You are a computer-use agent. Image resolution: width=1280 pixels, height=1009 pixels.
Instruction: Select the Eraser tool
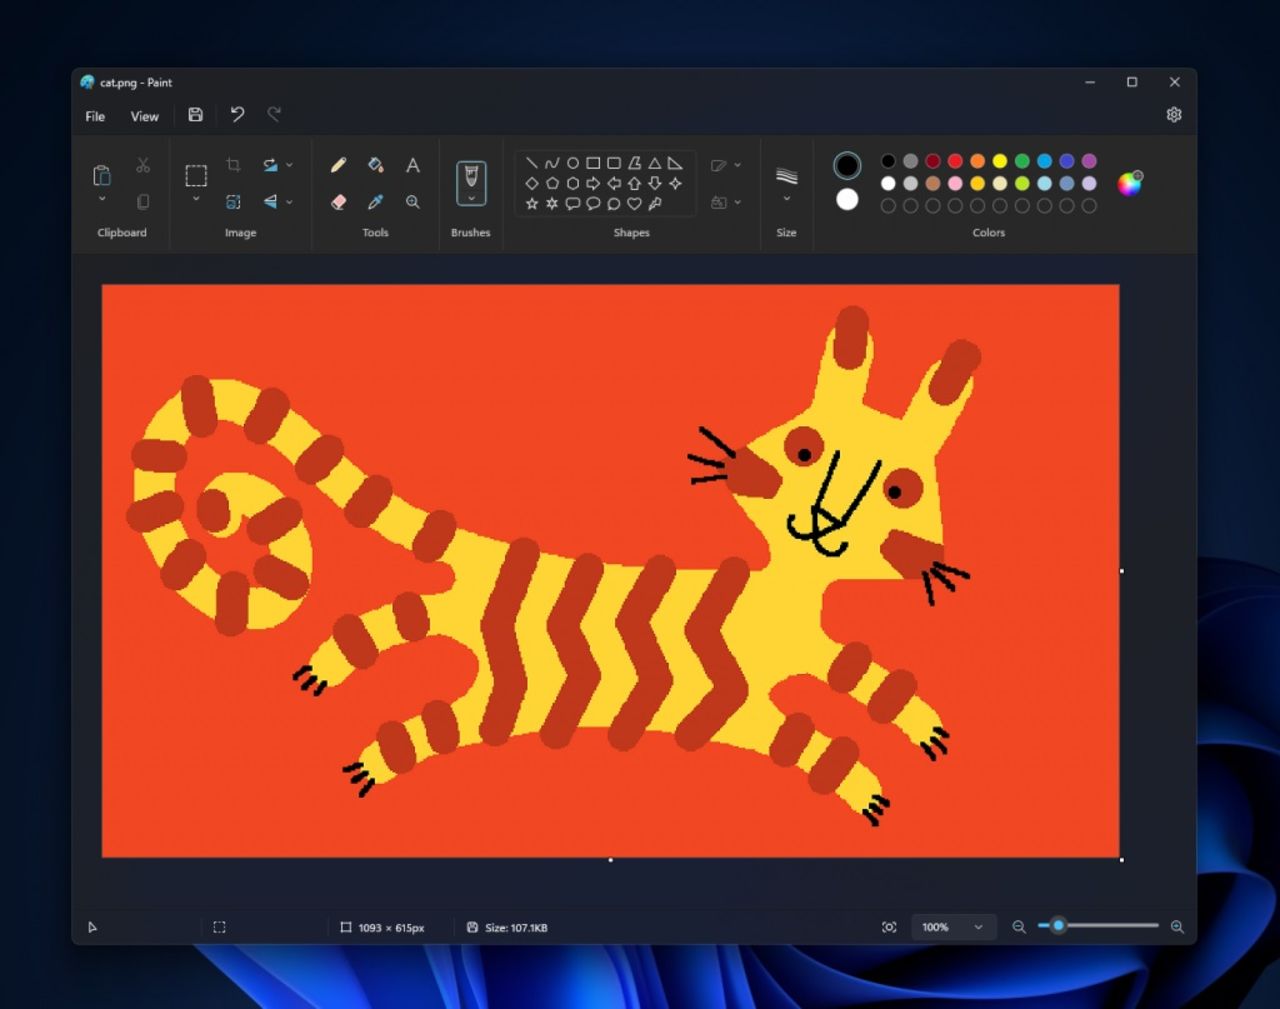click(339, 201)
